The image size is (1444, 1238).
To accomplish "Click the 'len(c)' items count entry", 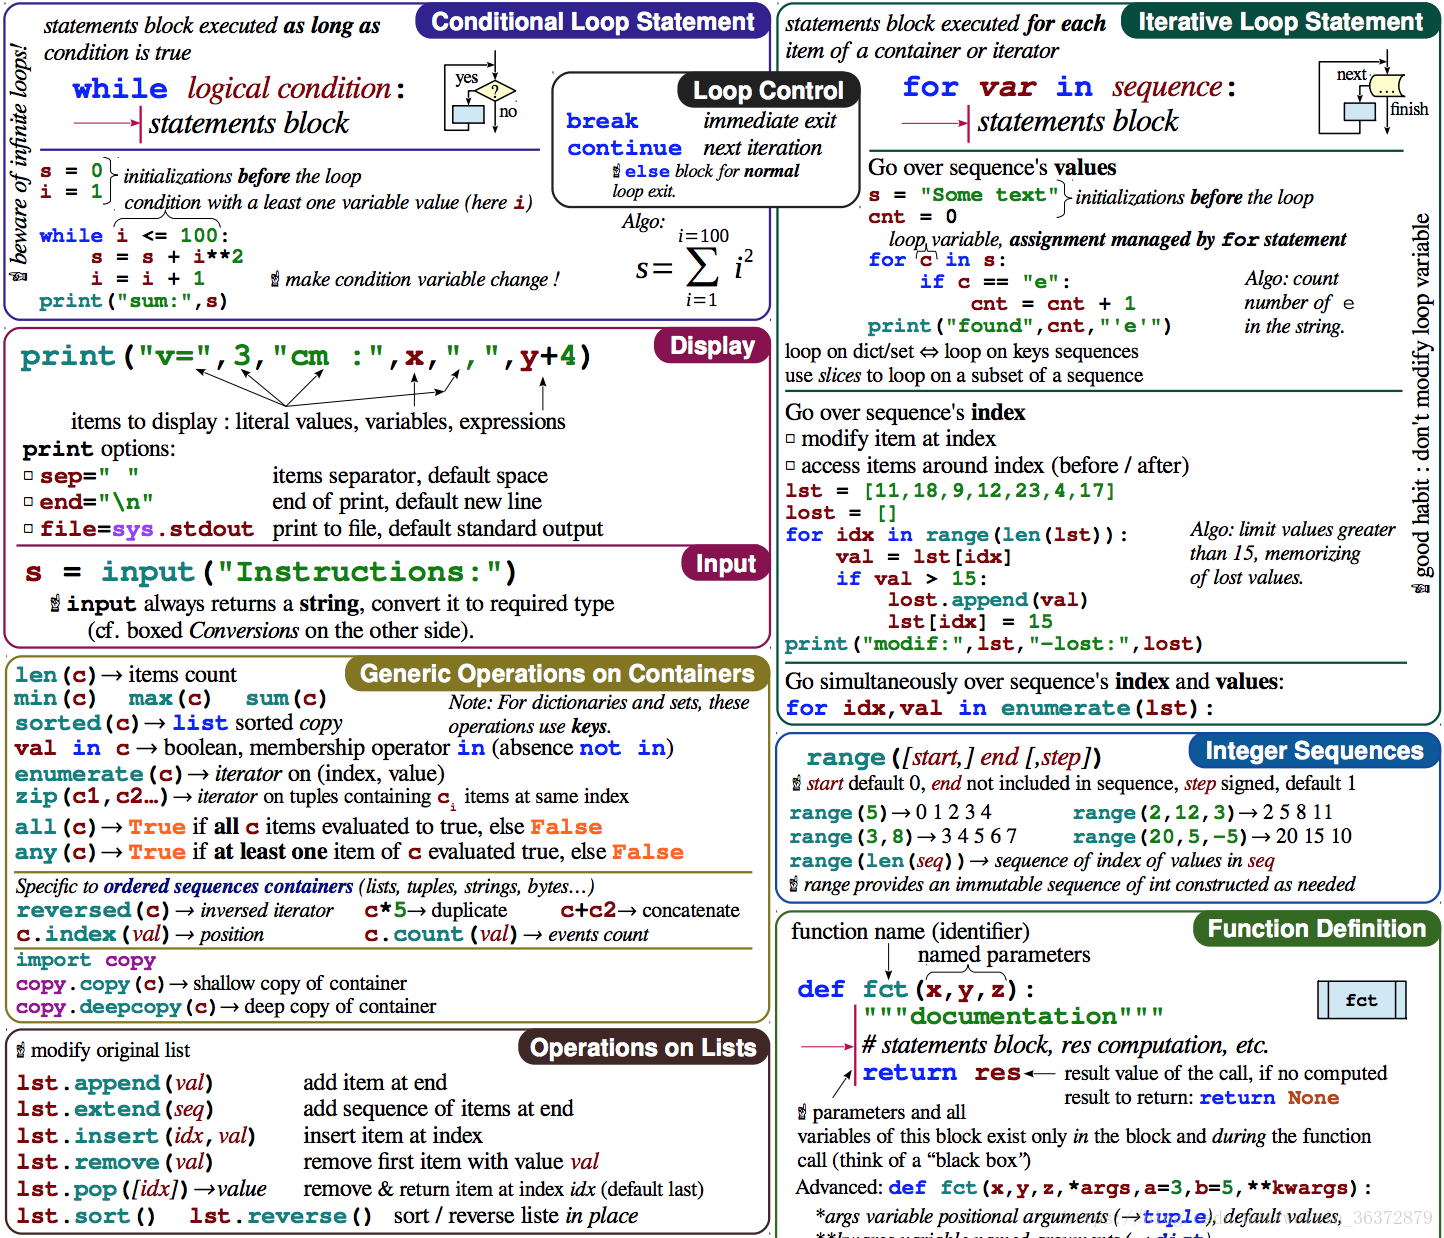I will (x=126, y=675).
